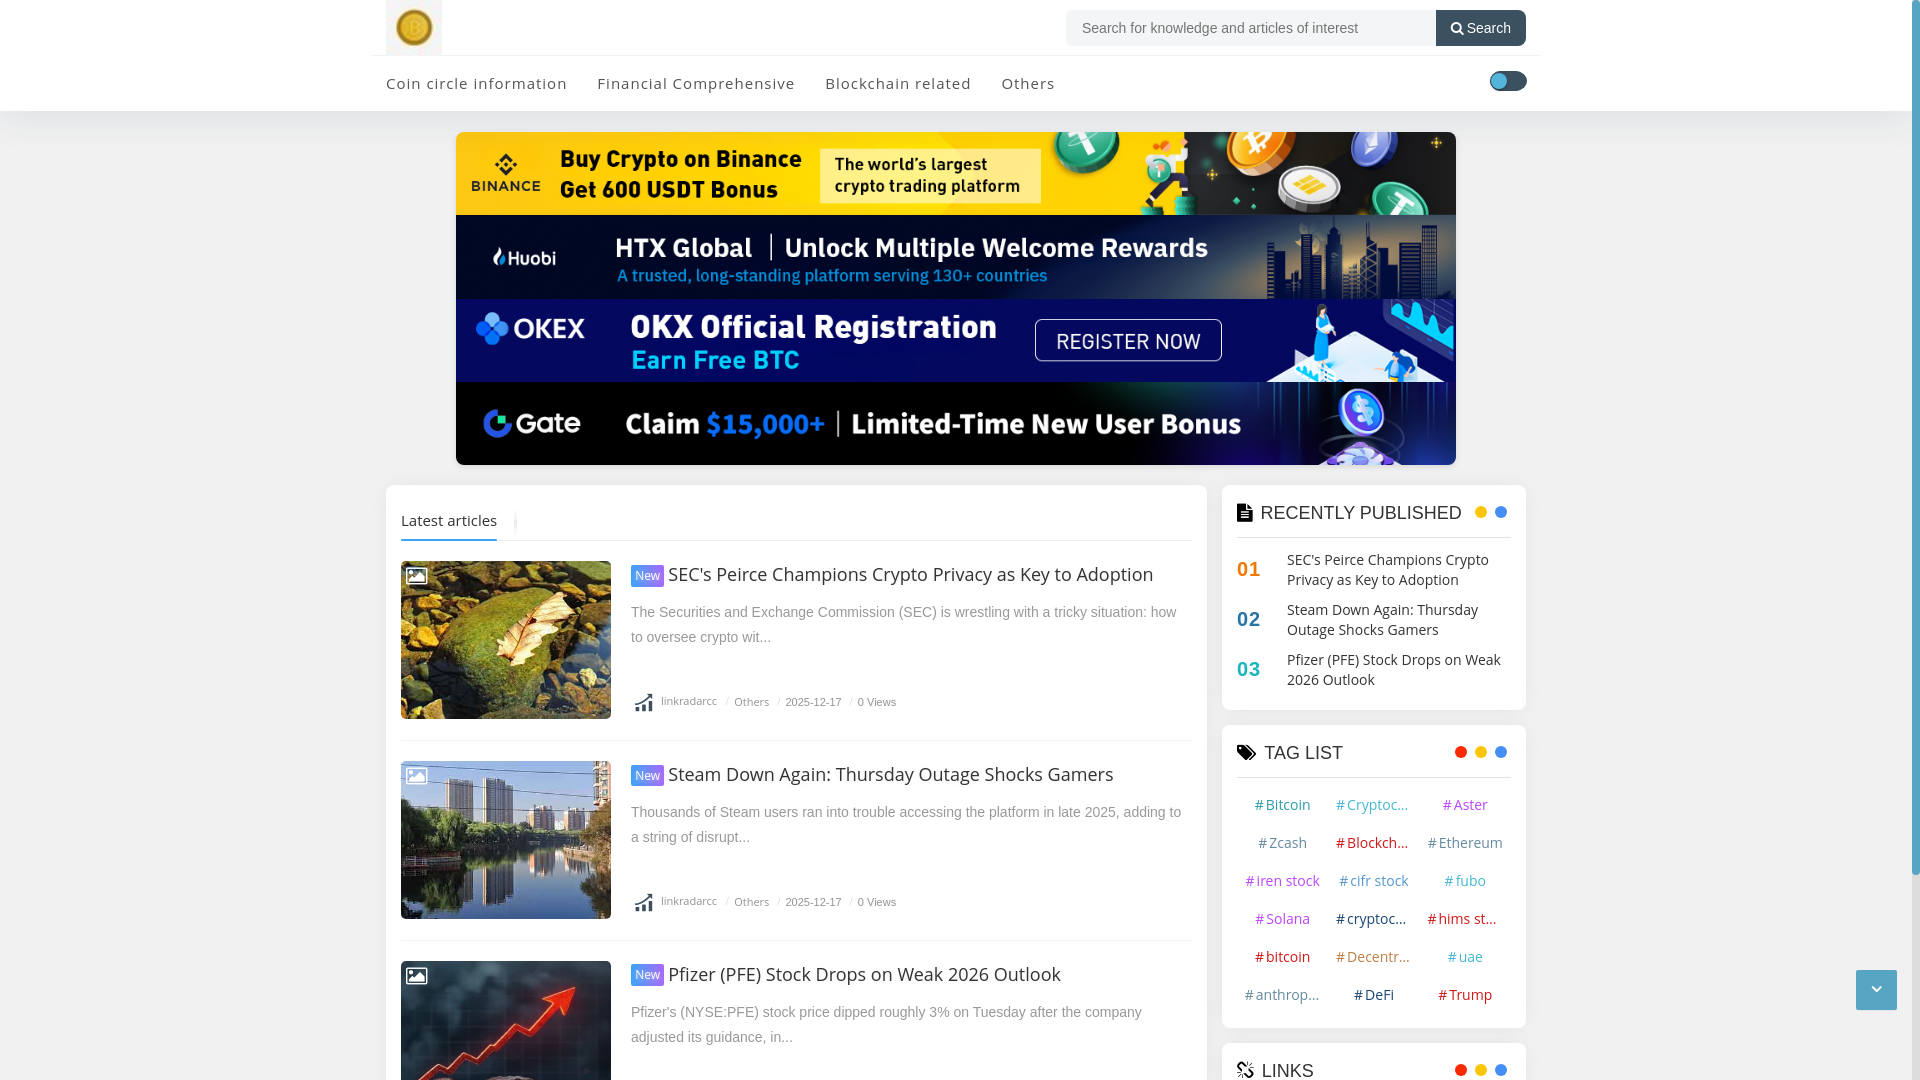This screenshot has width=1920, height=1080.
Task: Select the #fubo tag
Action: click(x=1465, y=881)
